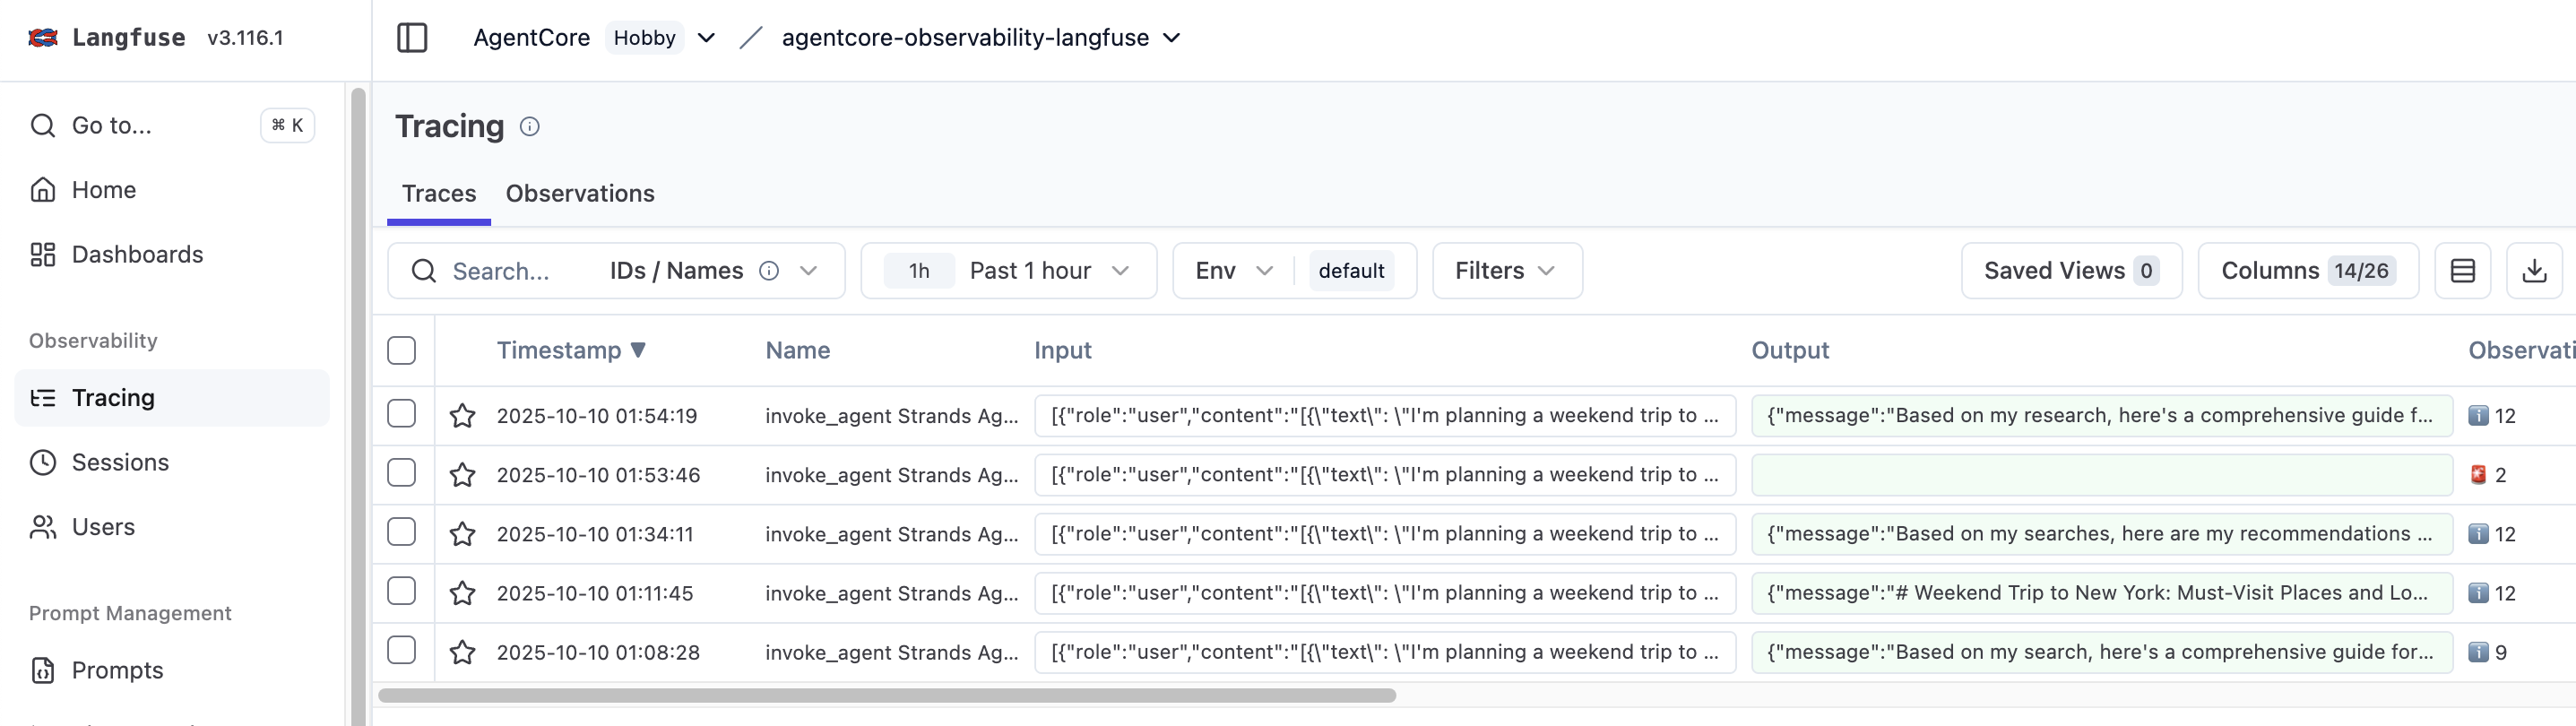Open Sessions in the sidebar
Viewport: 2576px width, 726px height.
(x=120, y=463)
